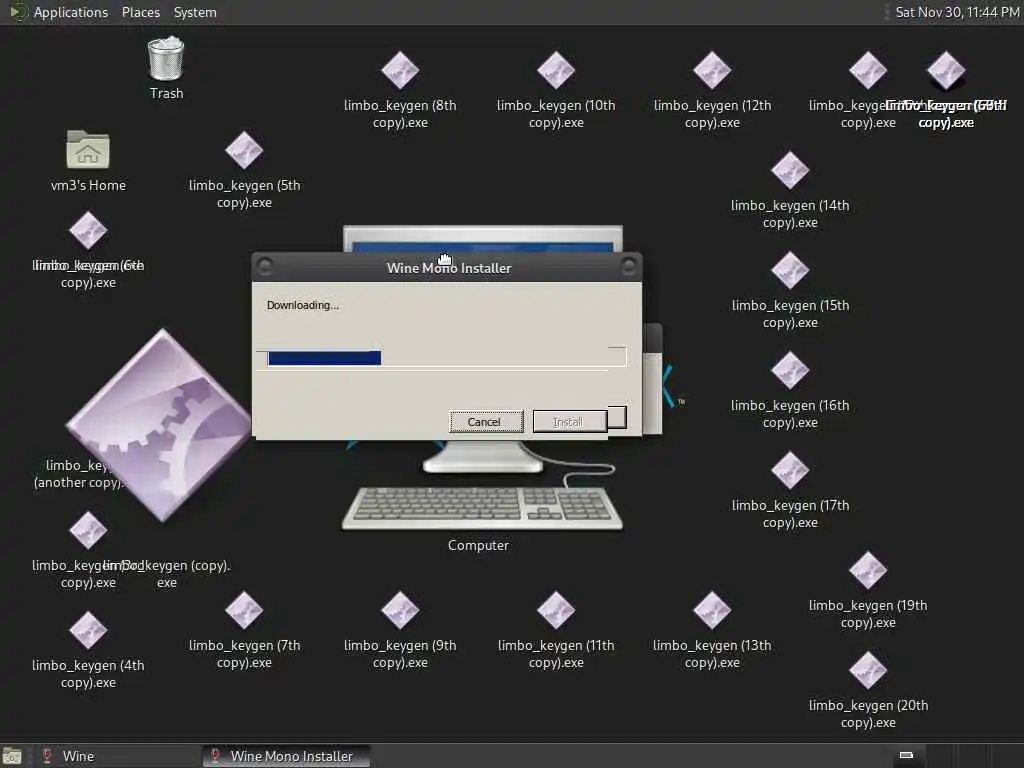
Task: Select limbo_keygen (11th copy).exe icon
Action: [556, 610]
